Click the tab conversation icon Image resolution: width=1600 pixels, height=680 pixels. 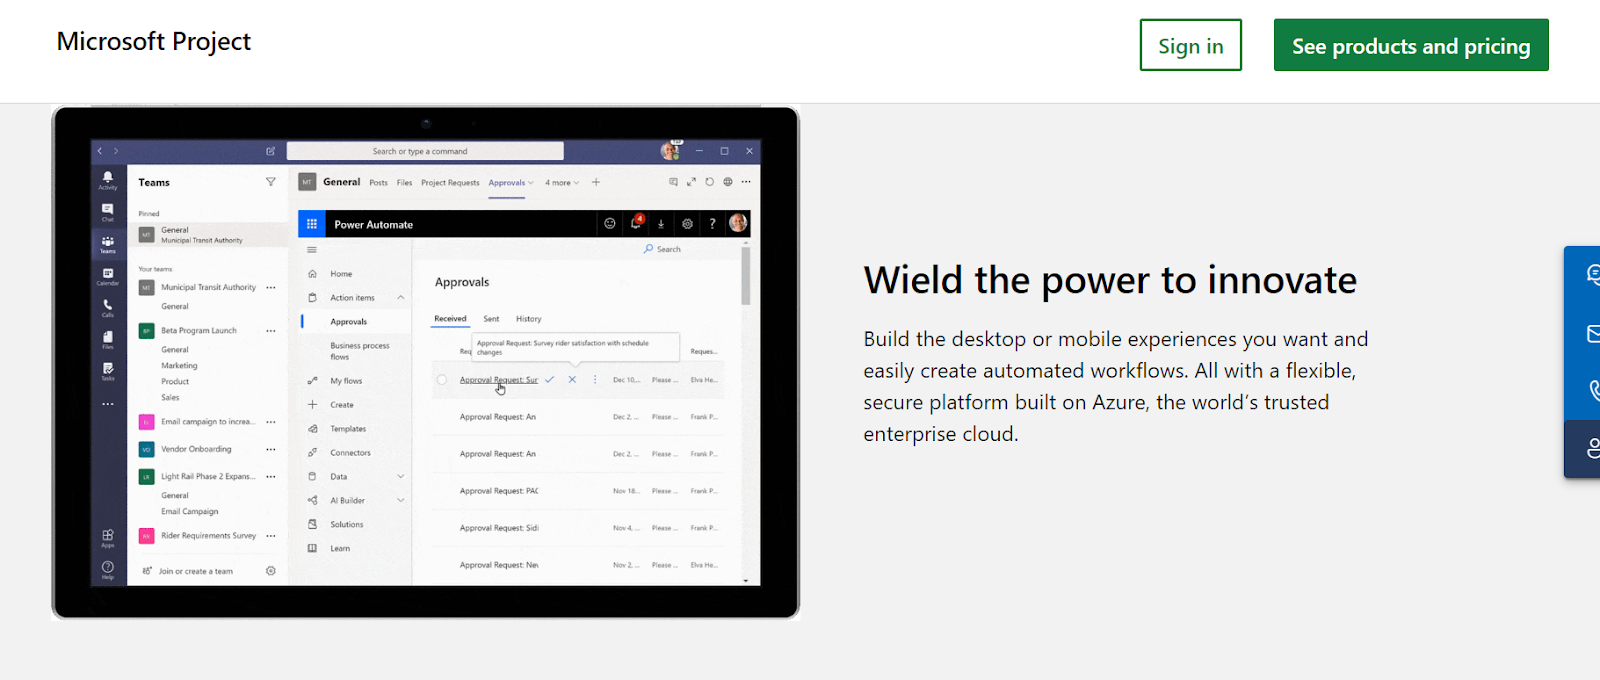[673, 182]
